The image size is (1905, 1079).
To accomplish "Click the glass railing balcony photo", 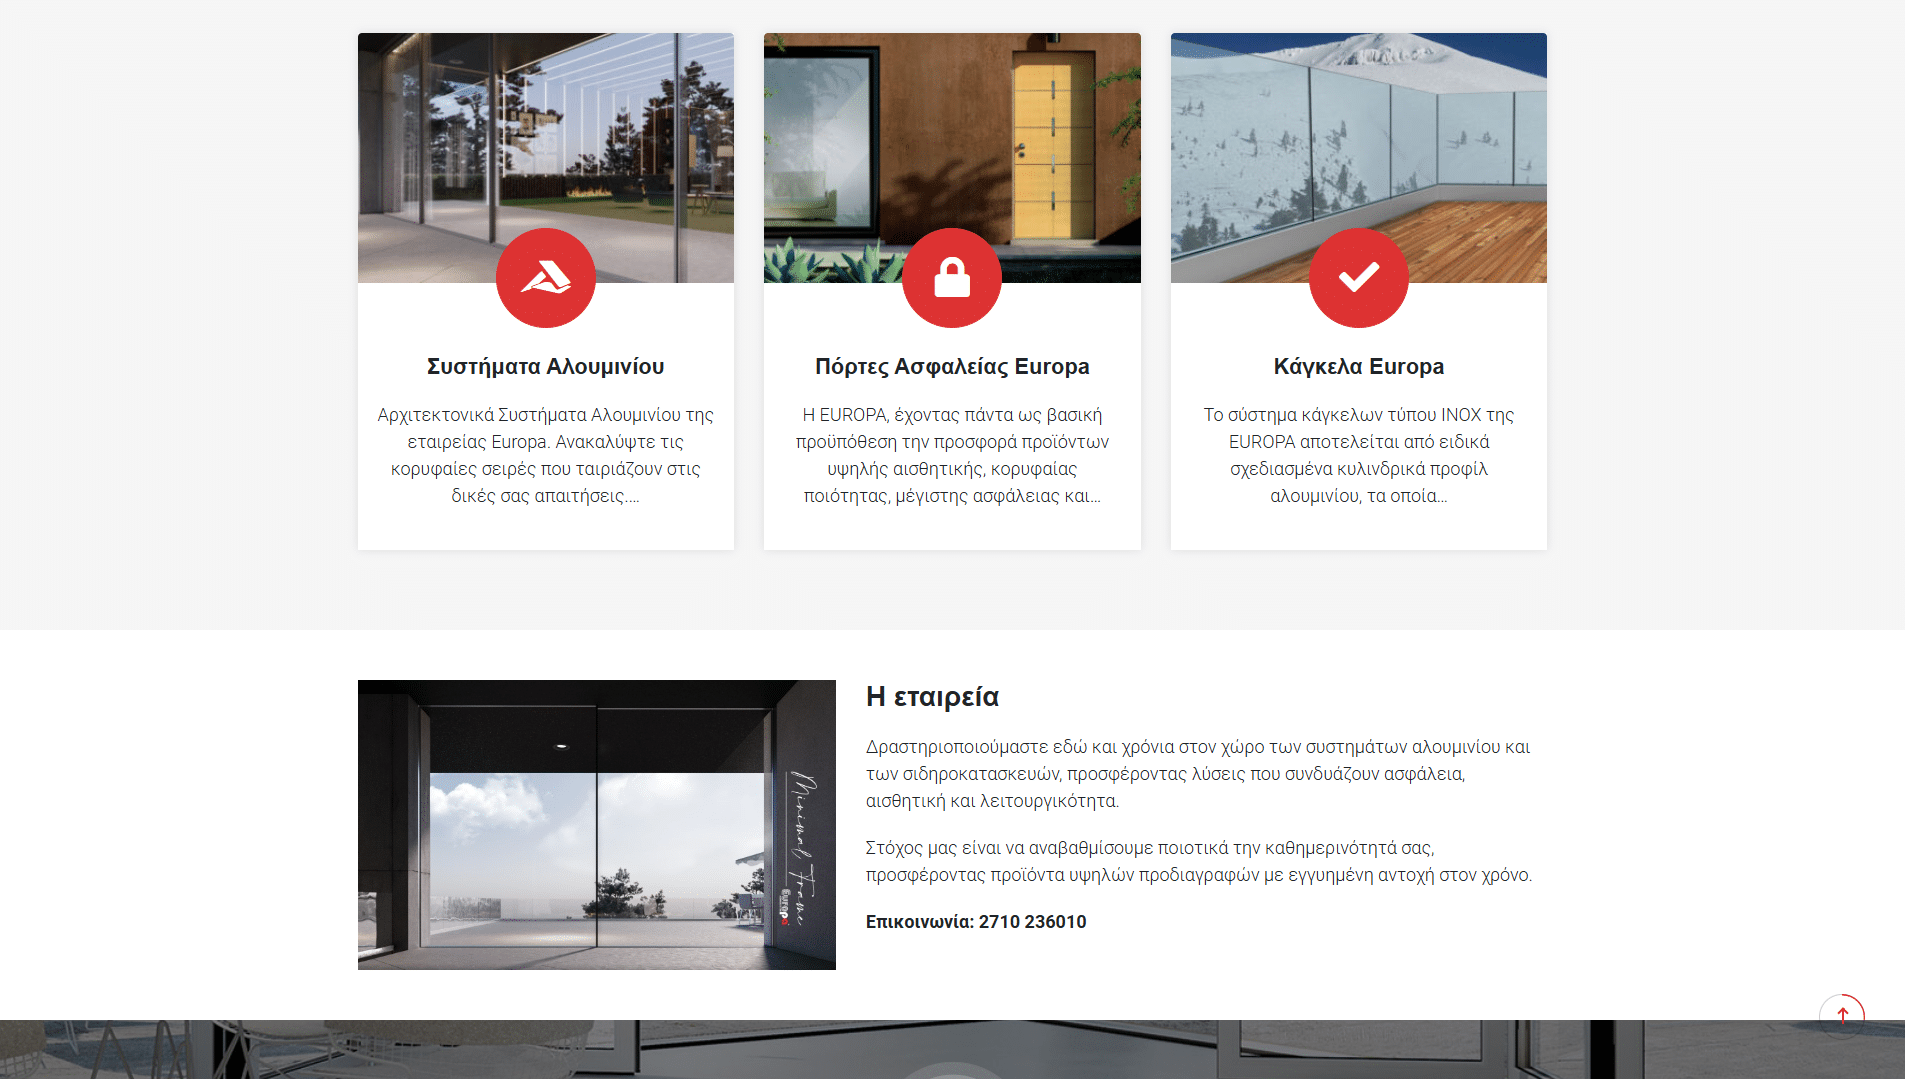I will [x=1358, y=130].
